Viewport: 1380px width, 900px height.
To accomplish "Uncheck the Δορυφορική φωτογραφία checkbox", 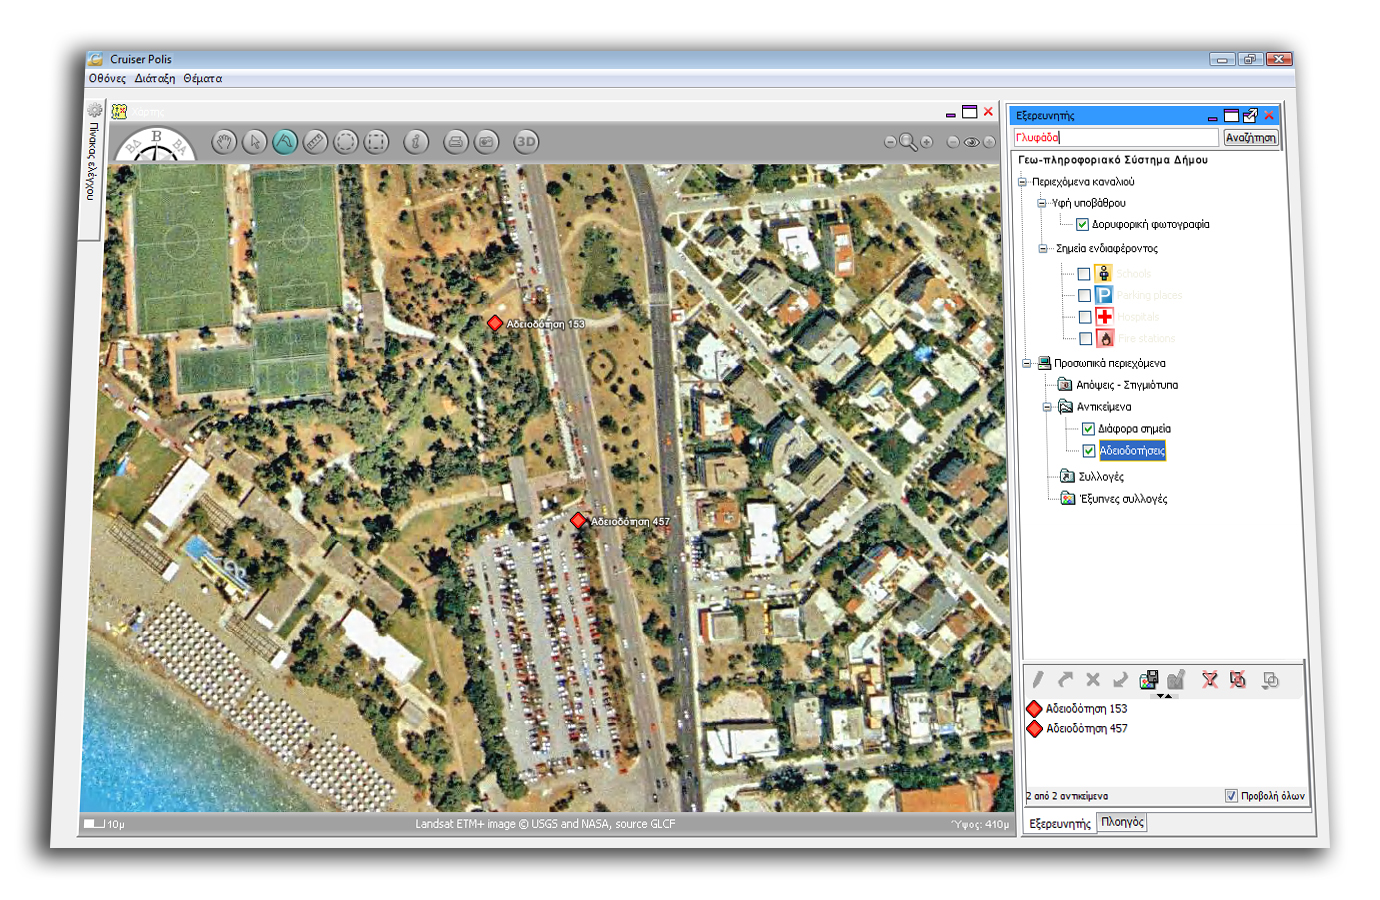I will [x=1082, y=224].
